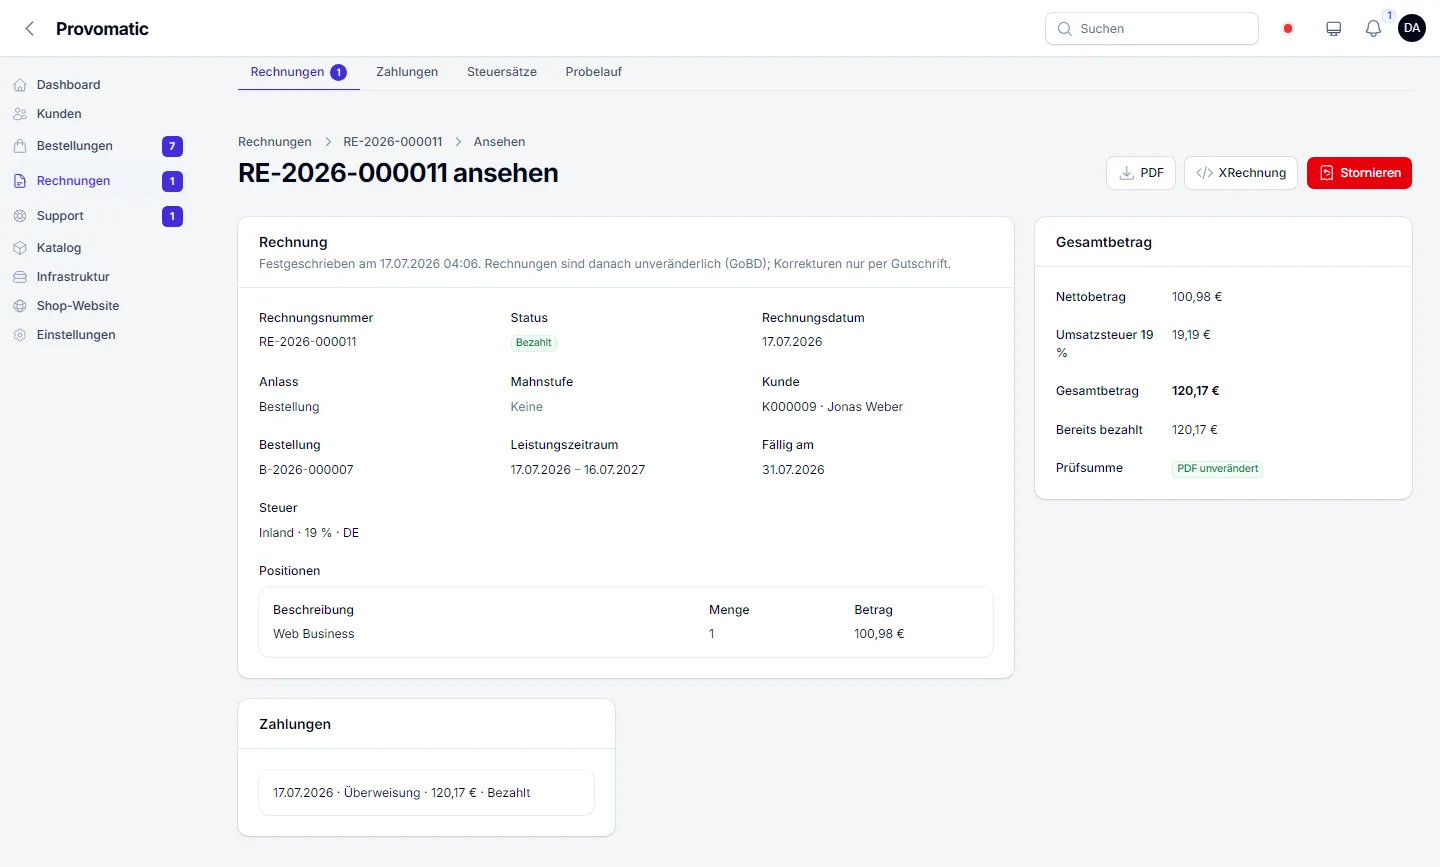Click the Bestellungen bag icon
The image size is (1440, 867).
click(x=20, y=146)
